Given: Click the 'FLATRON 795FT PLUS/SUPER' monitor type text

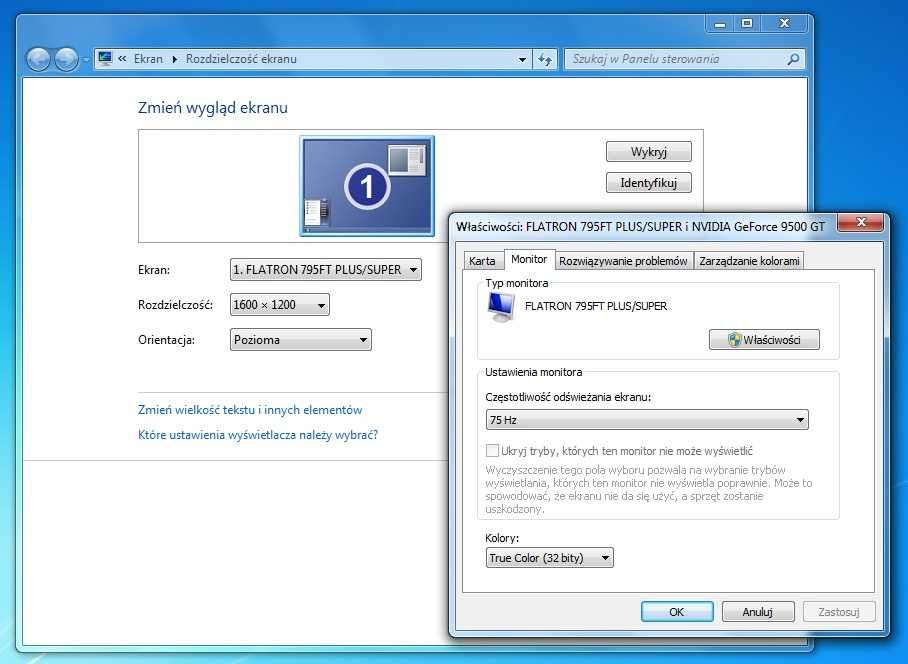Looking at the screenshot, I should (x=596, y=306).
